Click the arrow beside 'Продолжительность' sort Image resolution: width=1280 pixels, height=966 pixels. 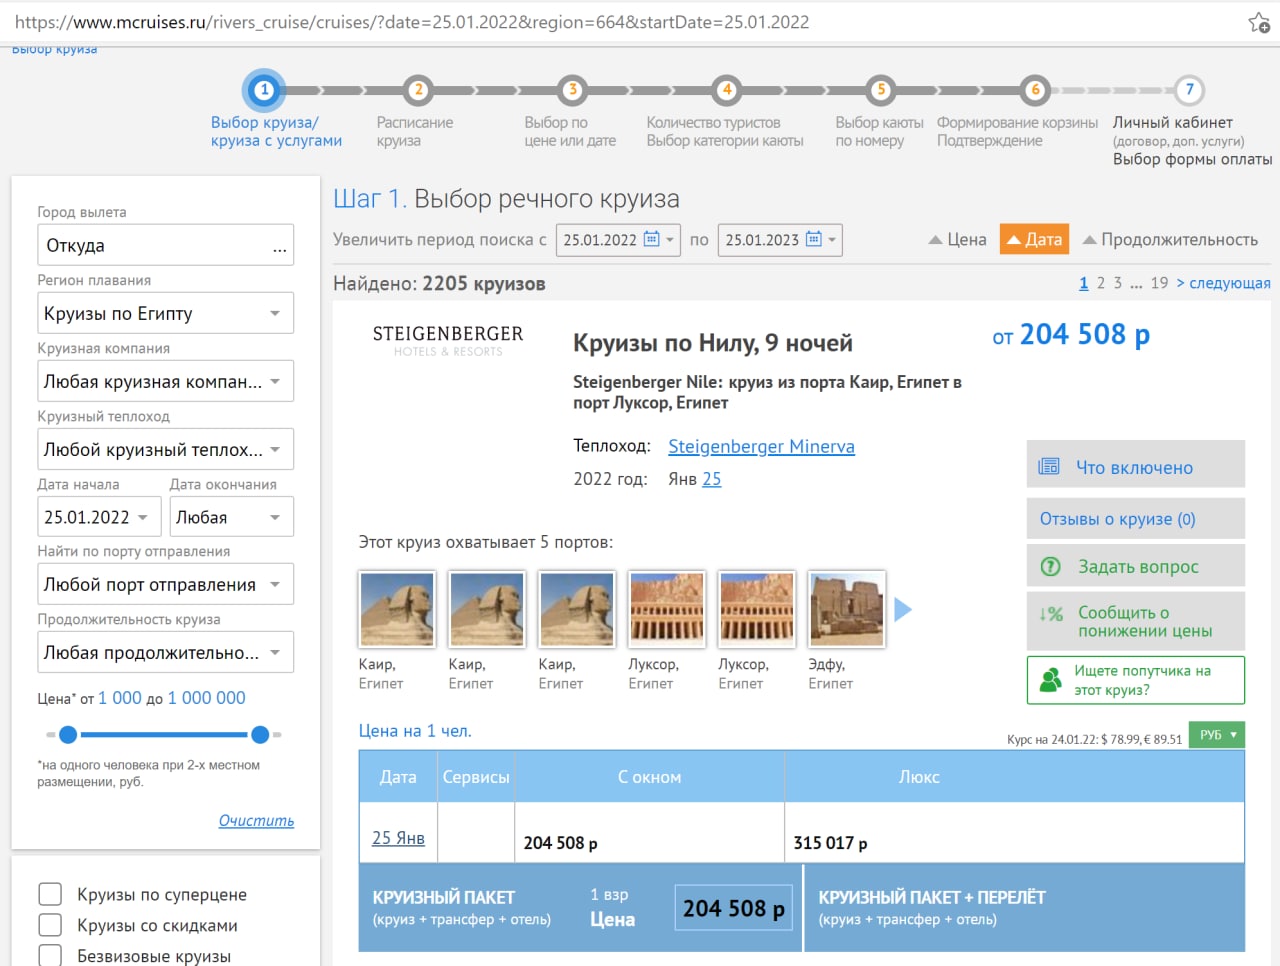(x=1090, y=240)
